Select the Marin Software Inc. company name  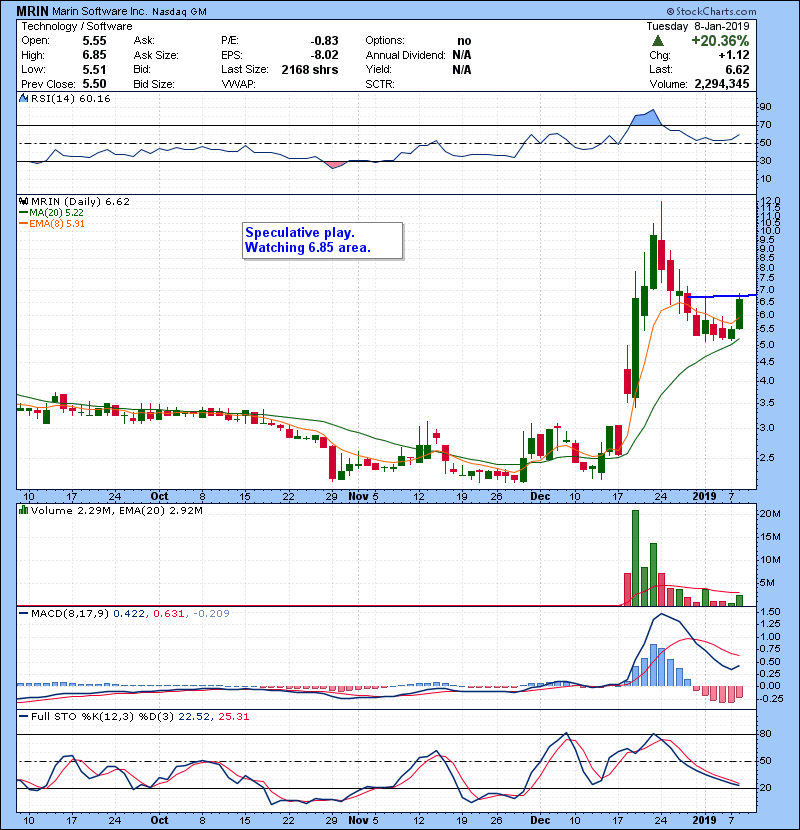(100, 11)
